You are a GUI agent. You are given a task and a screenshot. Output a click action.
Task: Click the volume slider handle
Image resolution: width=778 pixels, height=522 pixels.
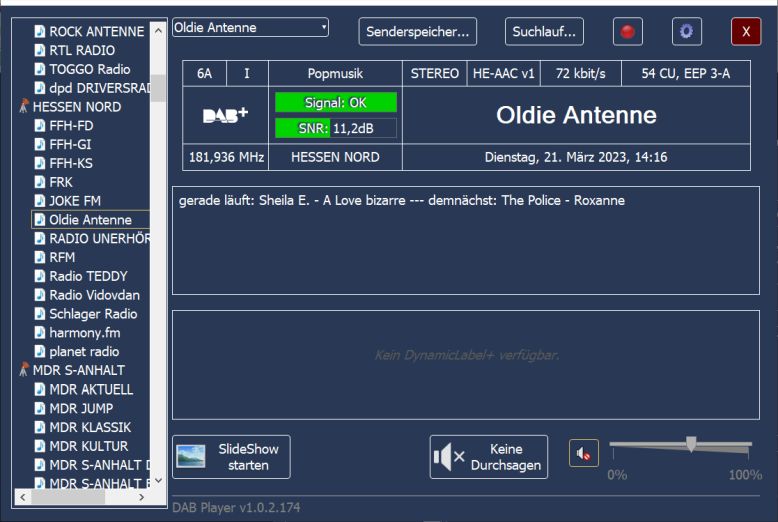point(690,444)
